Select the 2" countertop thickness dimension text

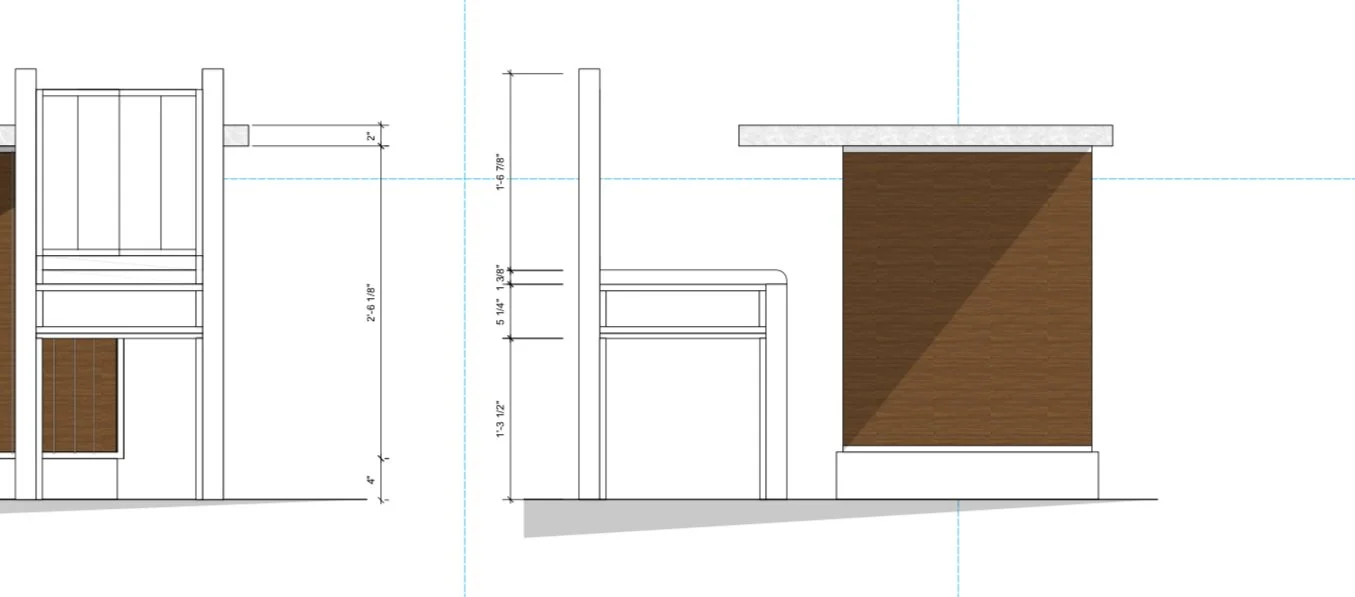[371, 136]
